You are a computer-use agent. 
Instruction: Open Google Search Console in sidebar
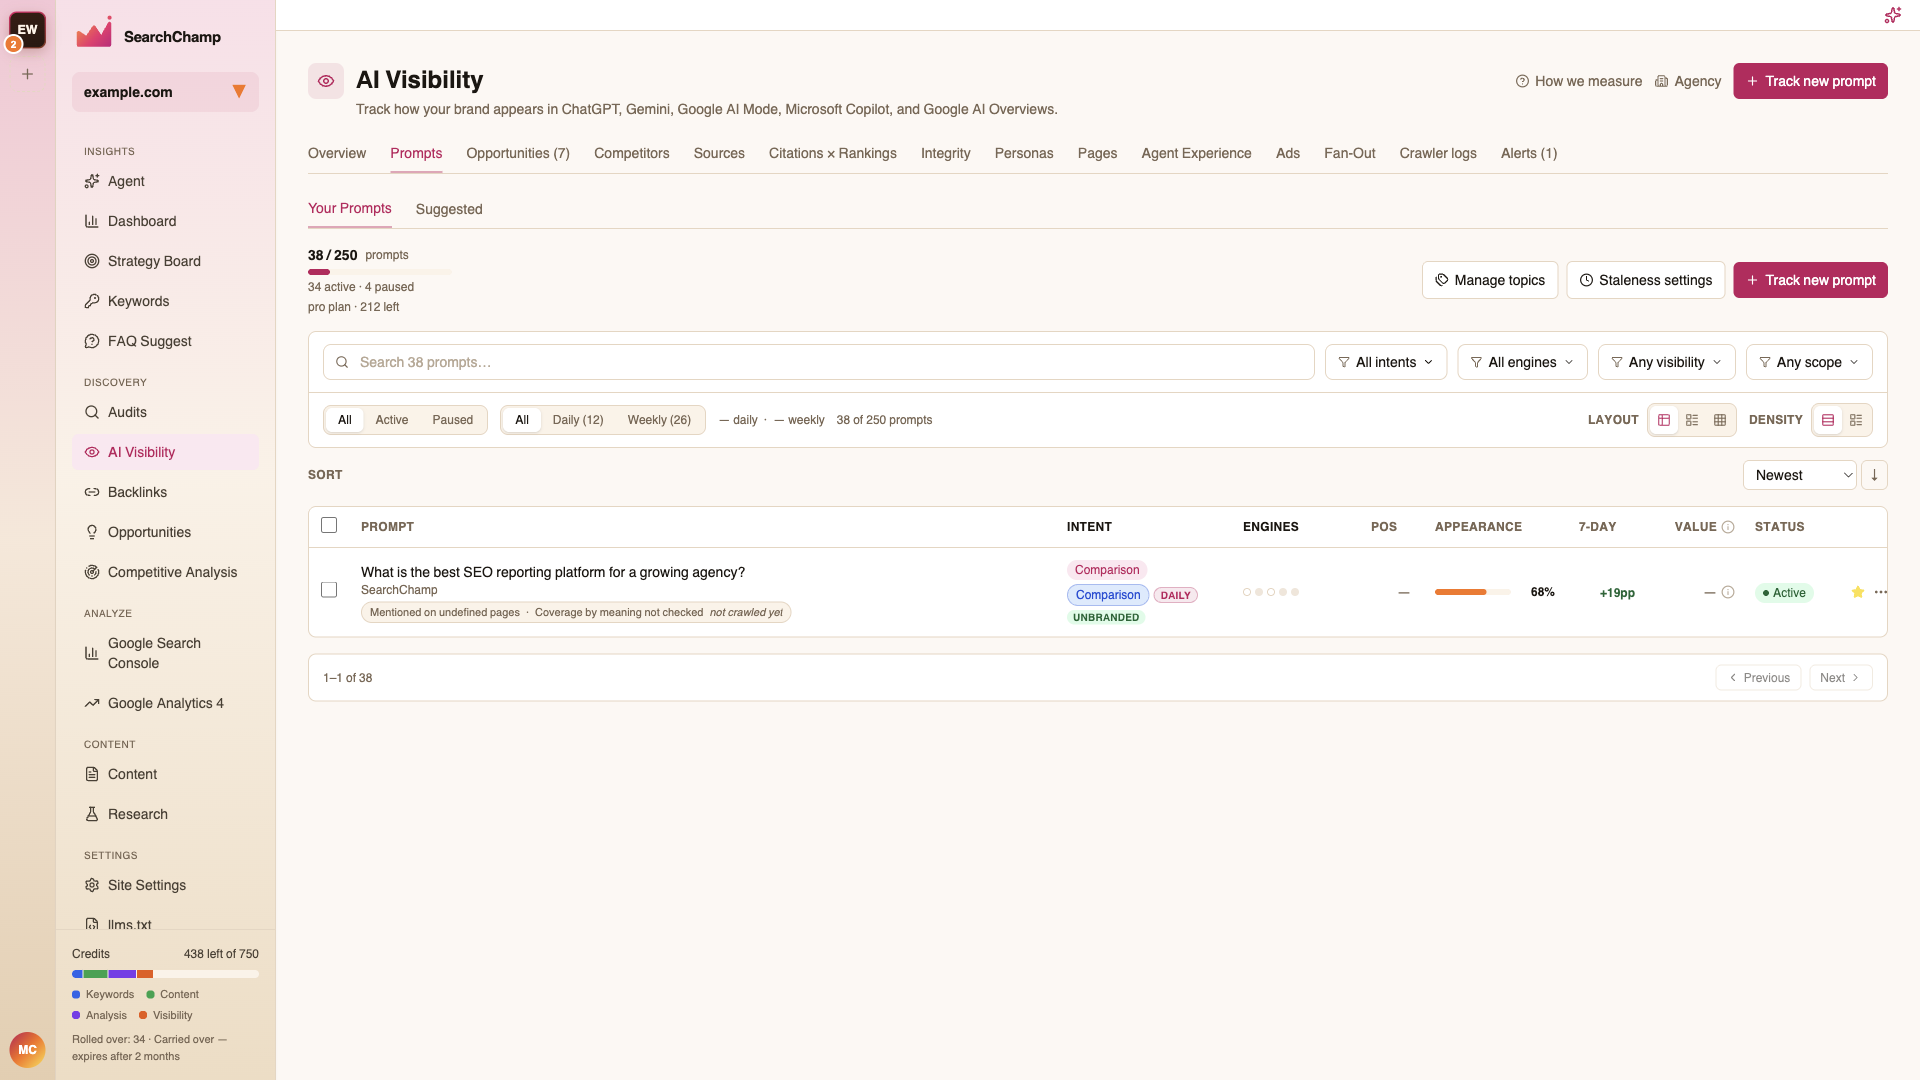[x=165, y=653]
